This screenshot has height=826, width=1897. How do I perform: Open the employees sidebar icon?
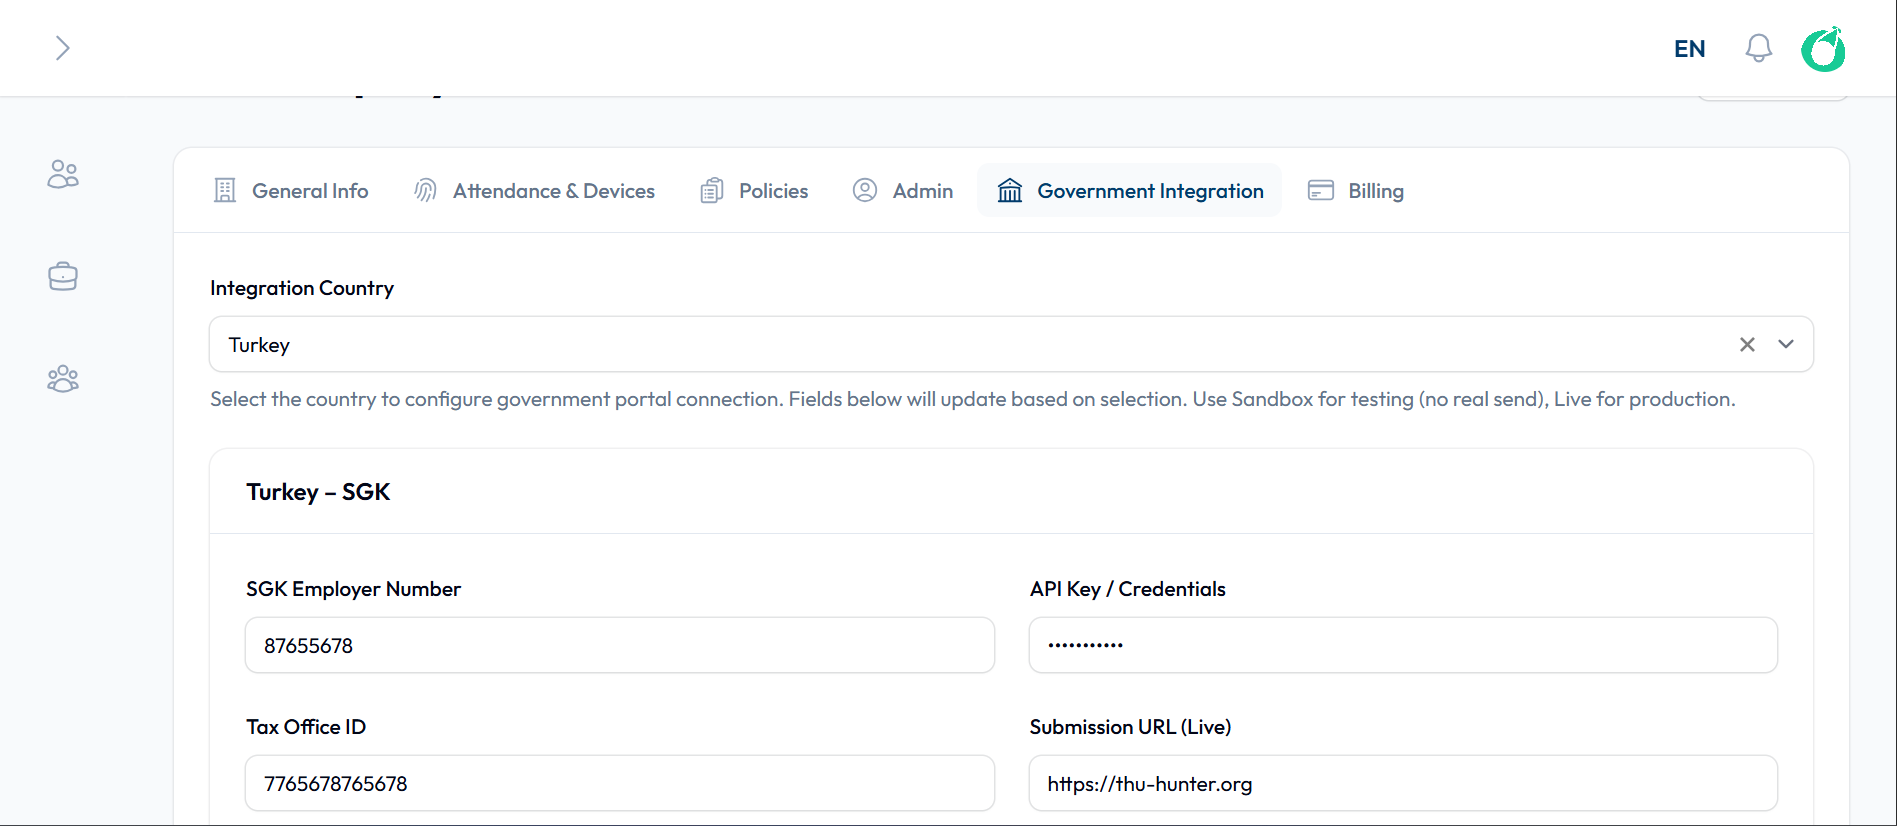tap(63, 175)
